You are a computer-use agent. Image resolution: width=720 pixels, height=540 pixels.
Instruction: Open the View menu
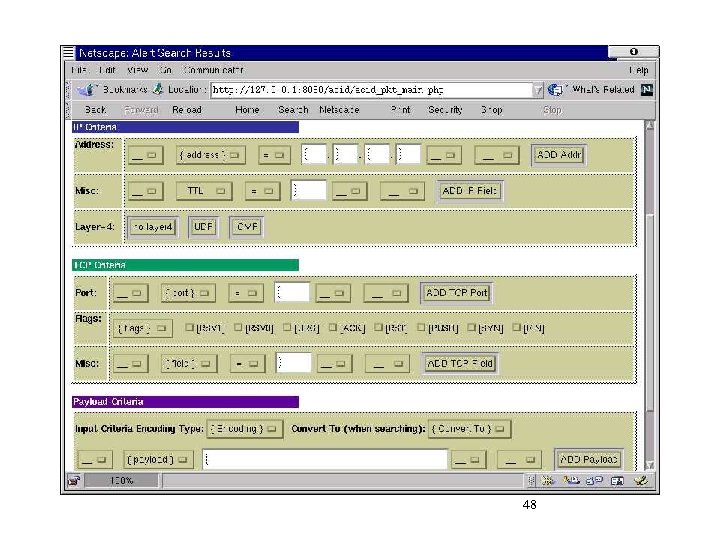click(x=137, y=70)
